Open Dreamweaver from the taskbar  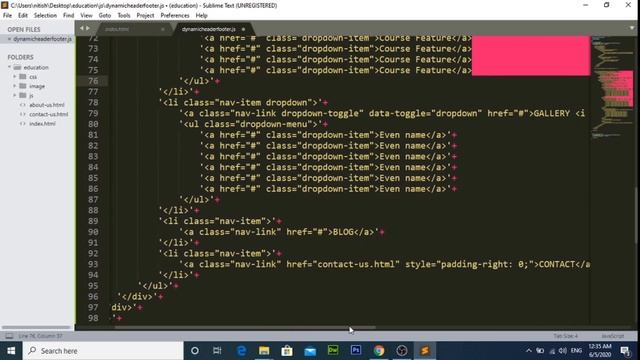tap(333, 351)
